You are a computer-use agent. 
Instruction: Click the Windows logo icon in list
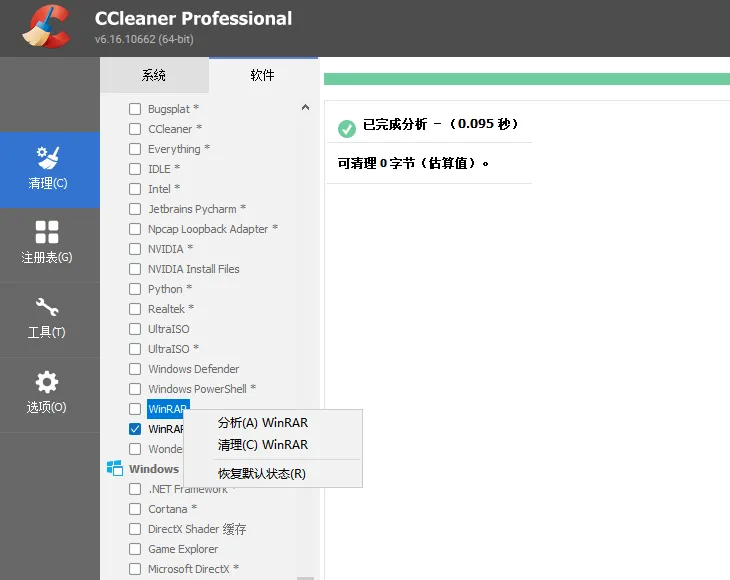click(x=115, y=468)
